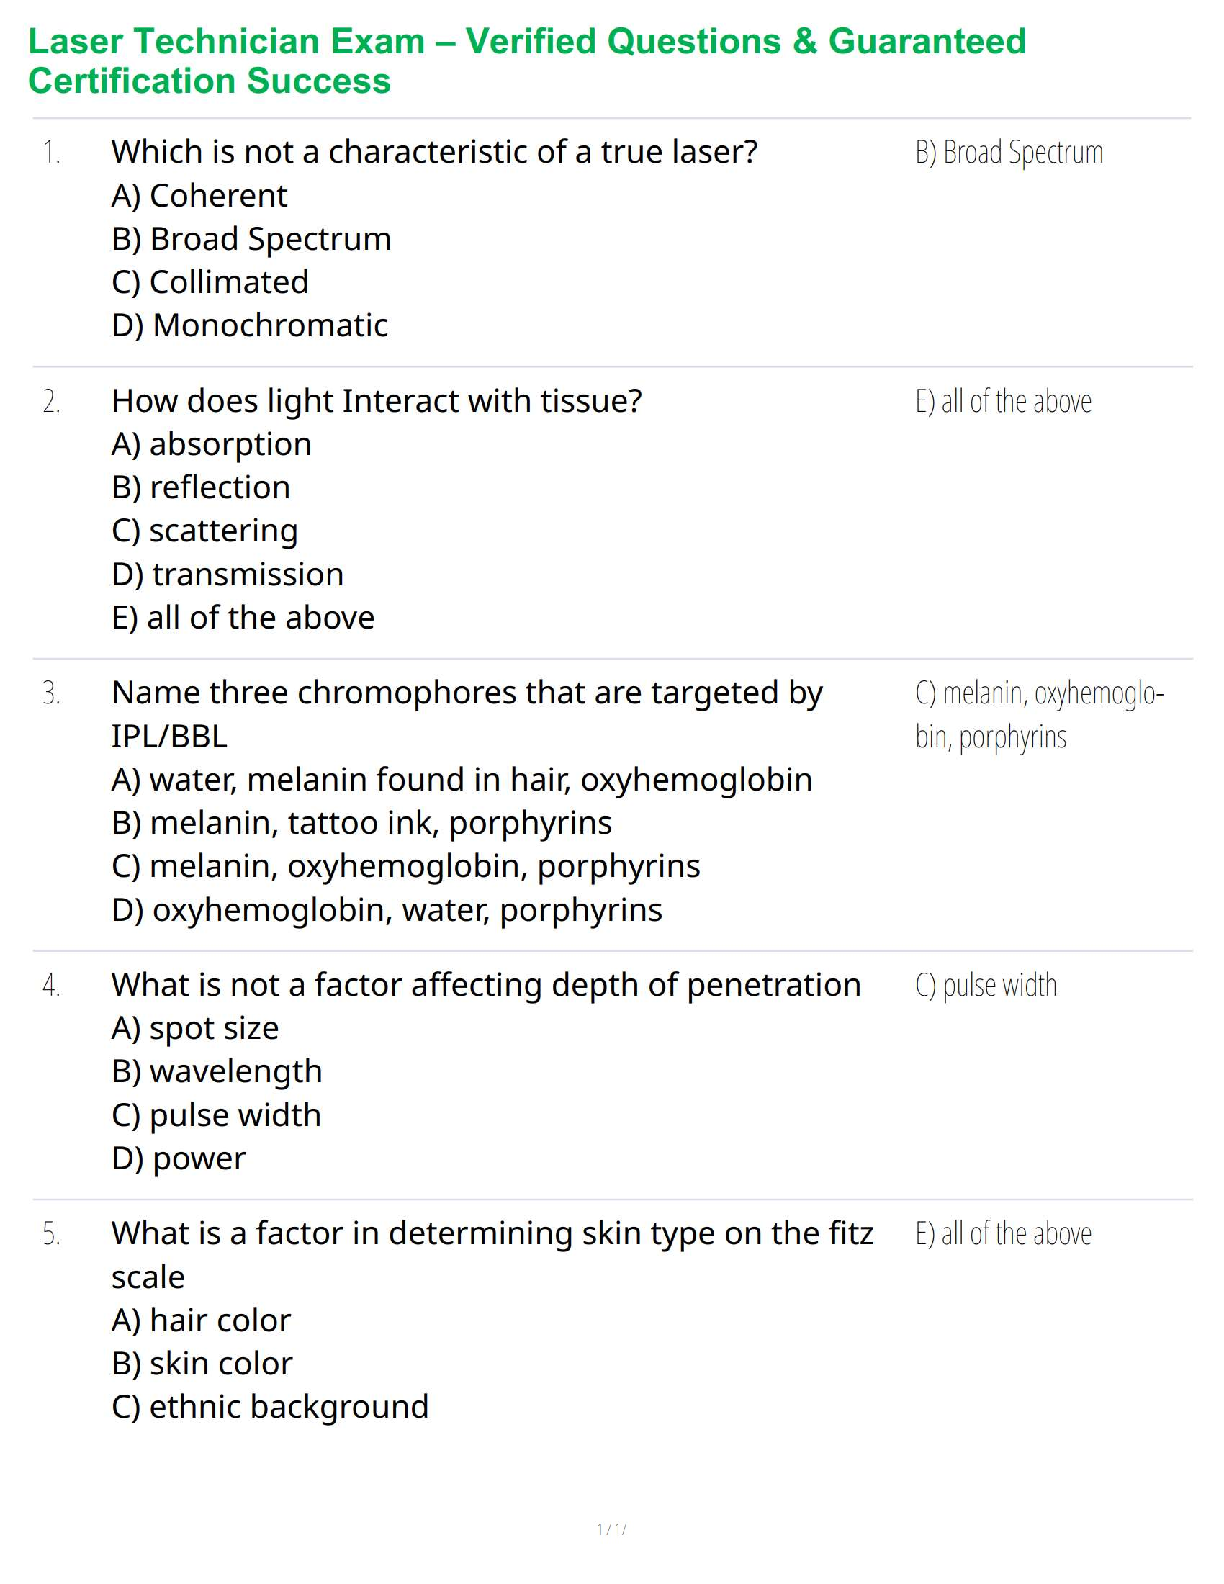Click B) melanin, tattoo ink, porphyrins

[x=362, y=823]
